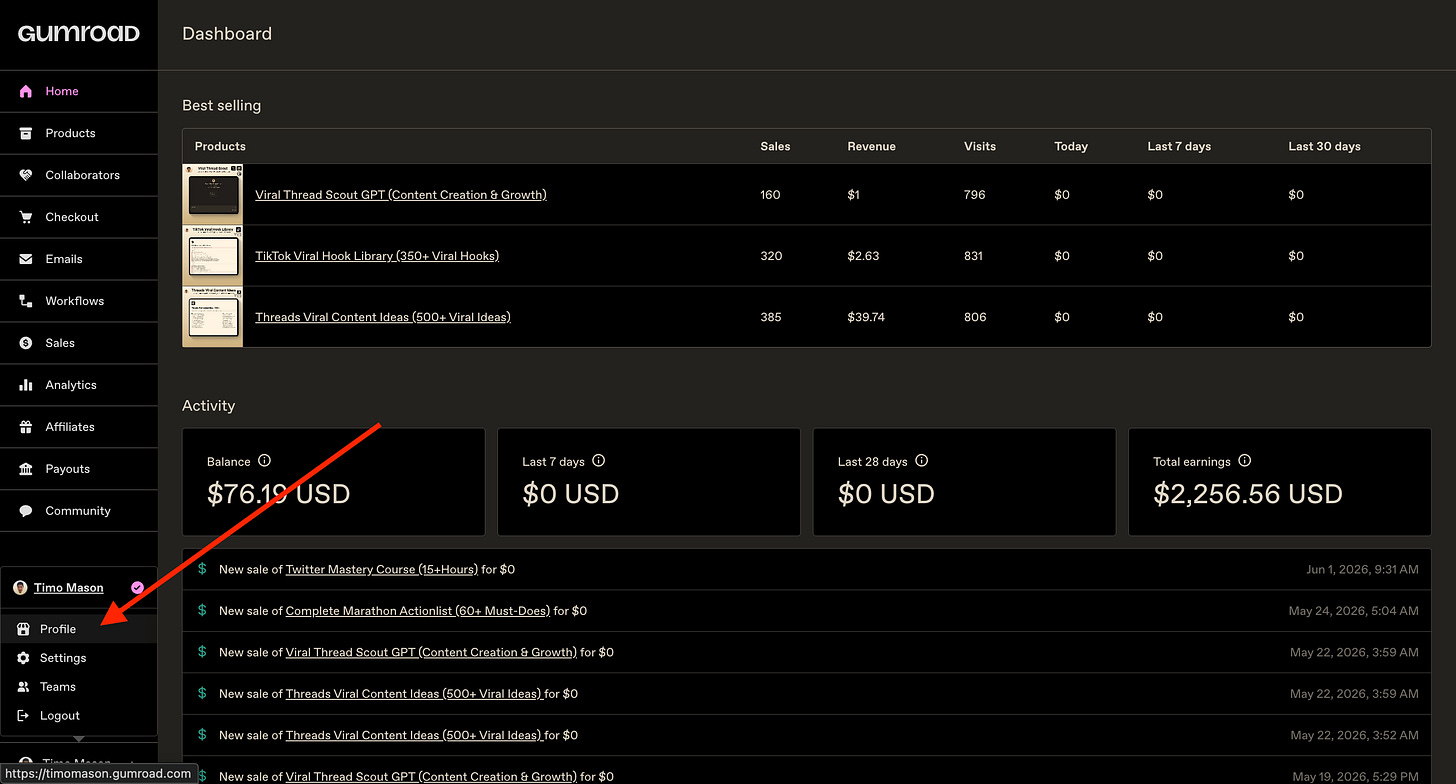The width and height of the screenshot is (1456, 784).
Task: Click the Community chat bubble icon
Action: tap(26, 511)
